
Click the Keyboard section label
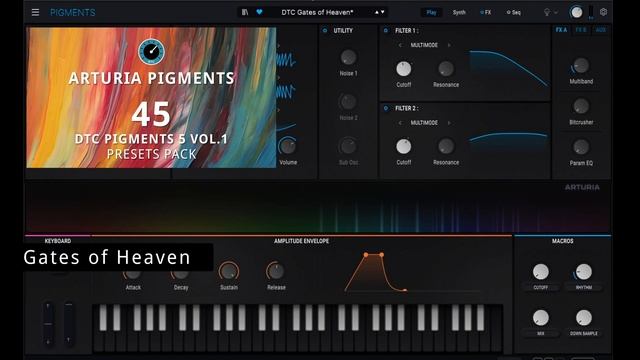[x=58, y=241]
